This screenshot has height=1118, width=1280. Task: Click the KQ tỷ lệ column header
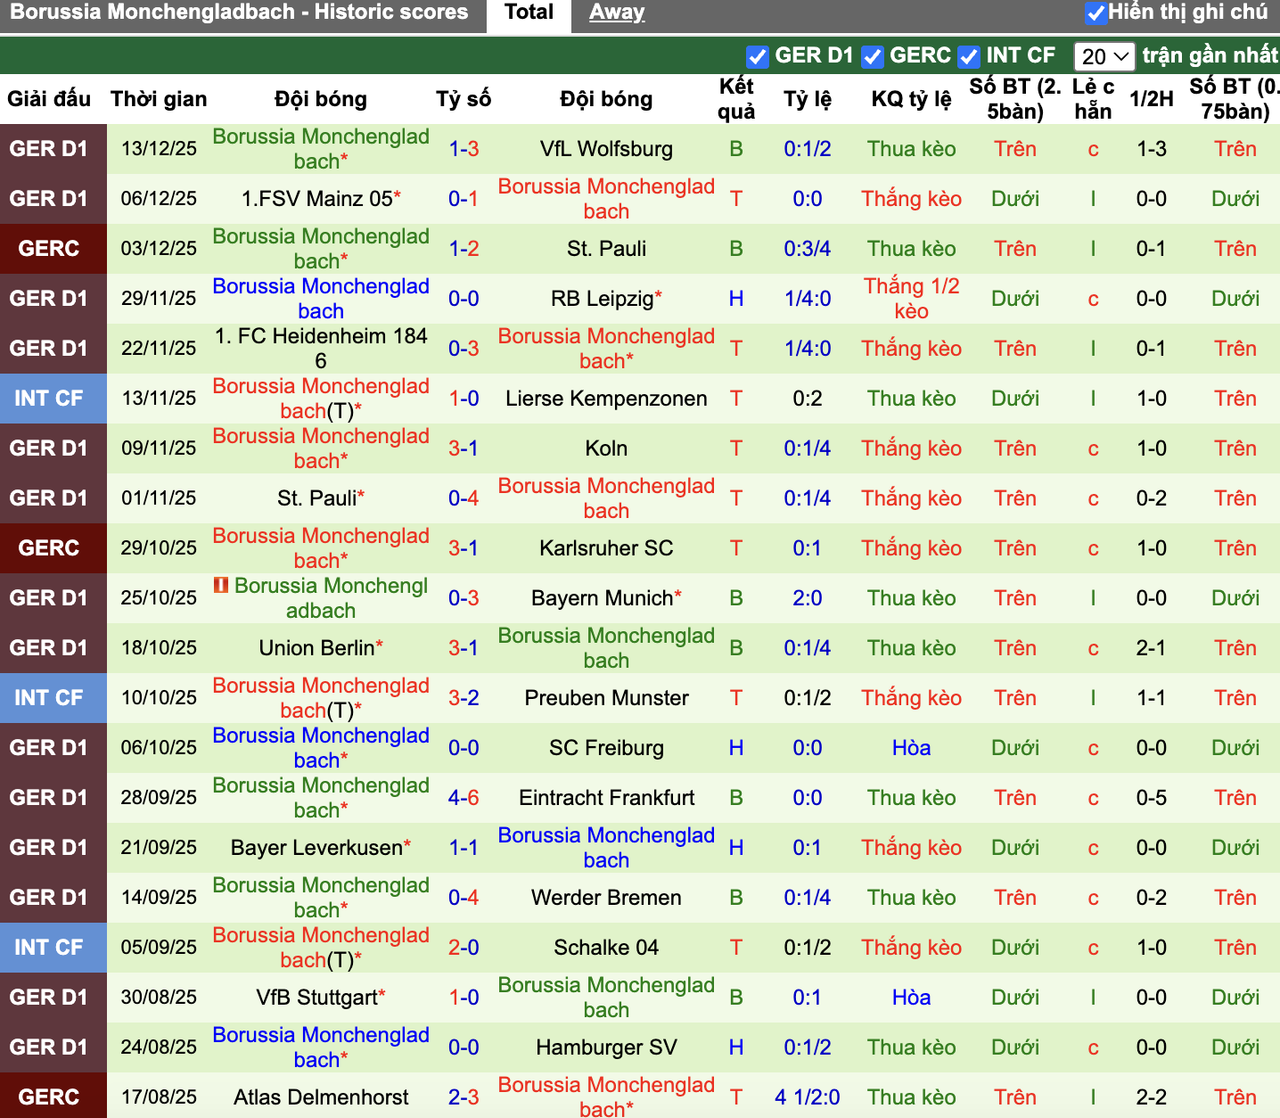911,99
